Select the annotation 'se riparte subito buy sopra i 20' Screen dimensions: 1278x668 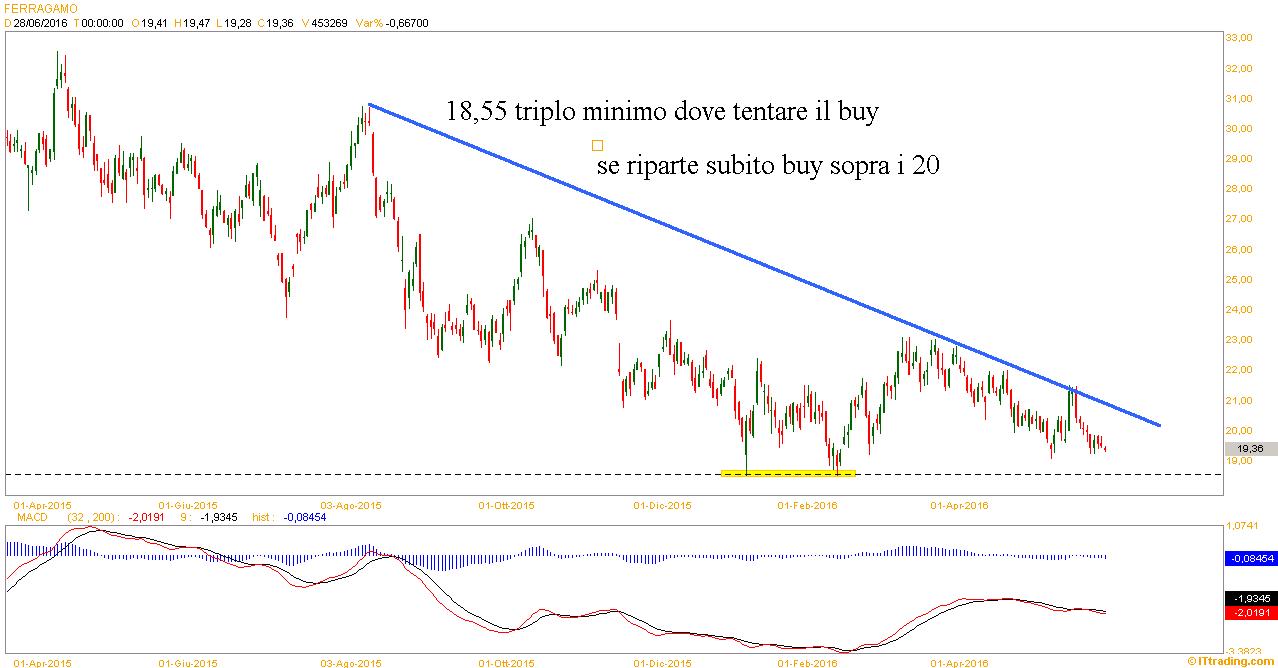tap(768, 166)
